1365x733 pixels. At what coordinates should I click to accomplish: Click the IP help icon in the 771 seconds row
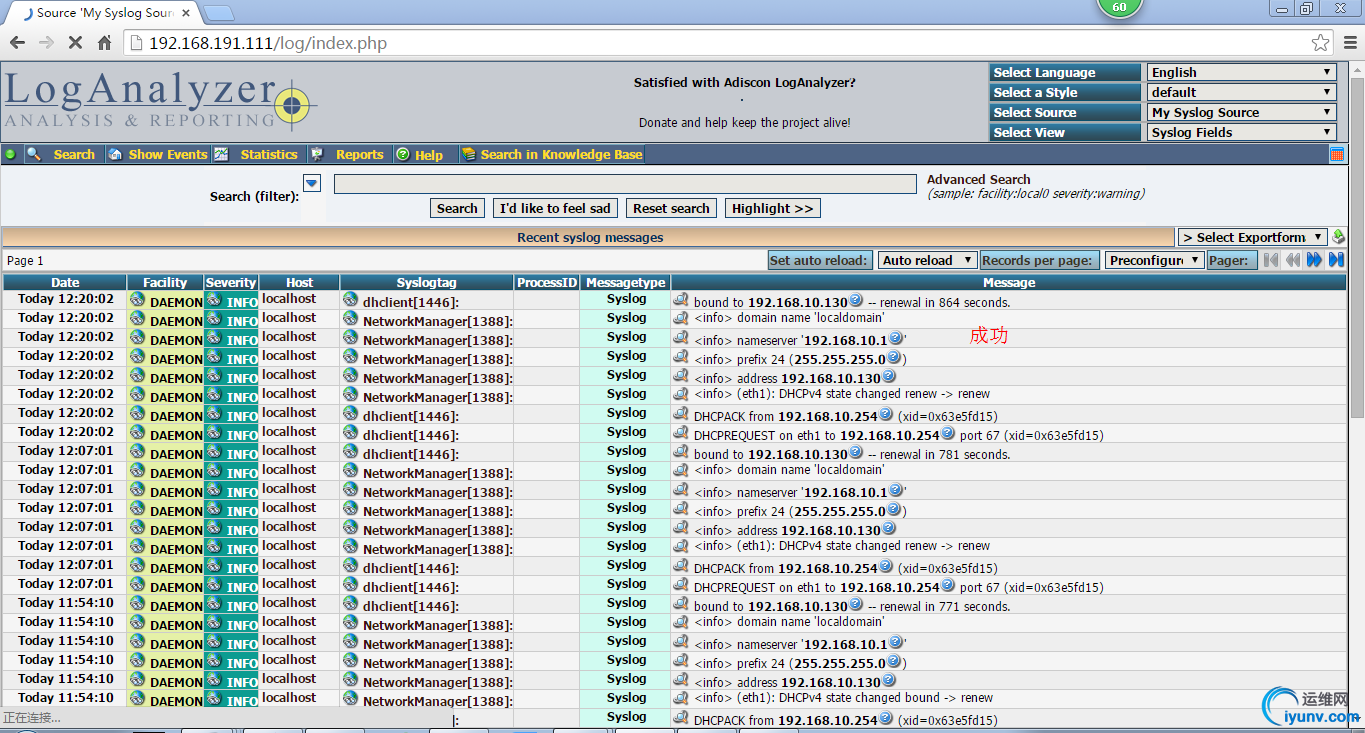(x=856, y=603)
